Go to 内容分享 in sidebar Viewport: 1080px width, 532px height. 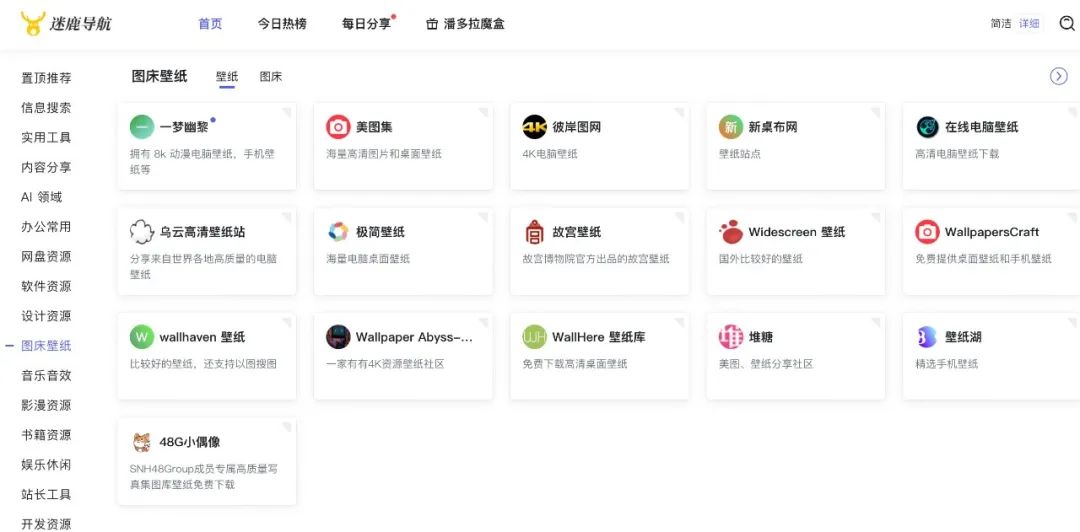coord(46,167)
